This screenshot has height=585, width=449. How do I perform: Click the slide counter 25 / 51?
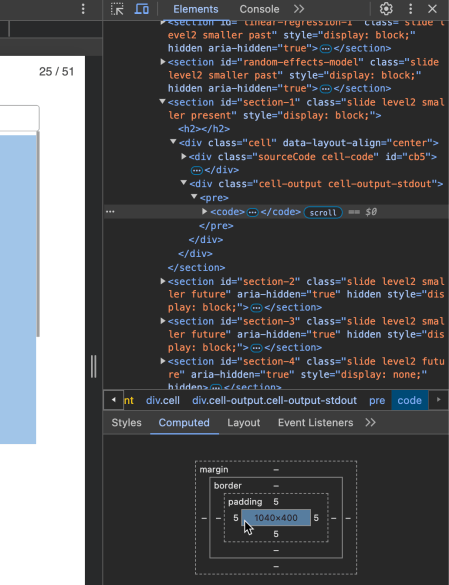click(x=56, y=71)
